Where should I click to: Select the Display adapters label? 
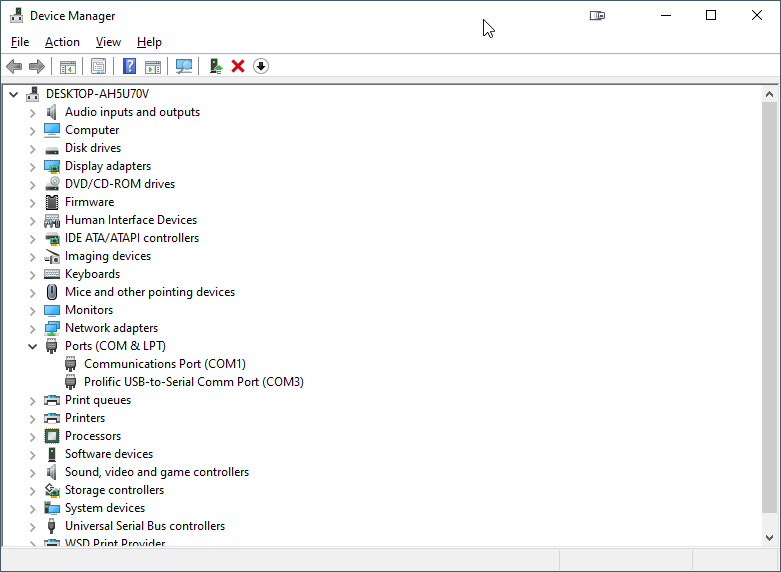[108, 166]
